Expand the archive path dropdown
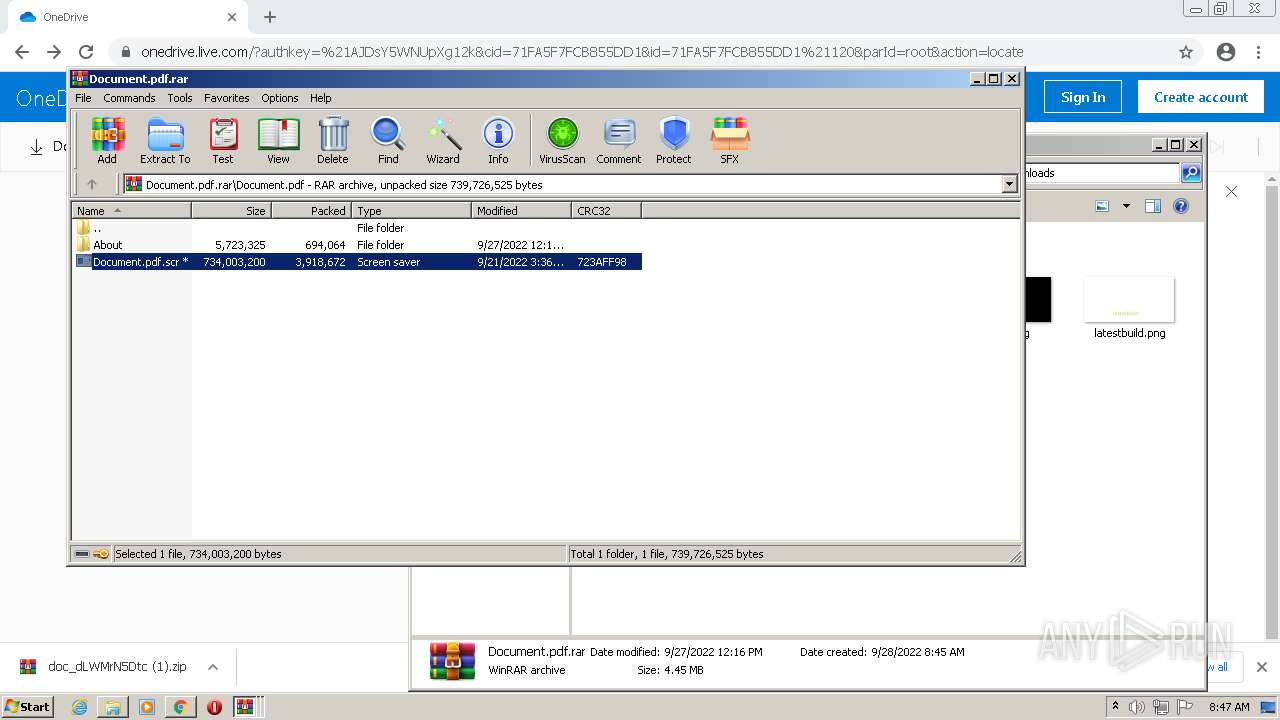The height and width of the screenshot is (720, 1280). (x=1009, y=184)
